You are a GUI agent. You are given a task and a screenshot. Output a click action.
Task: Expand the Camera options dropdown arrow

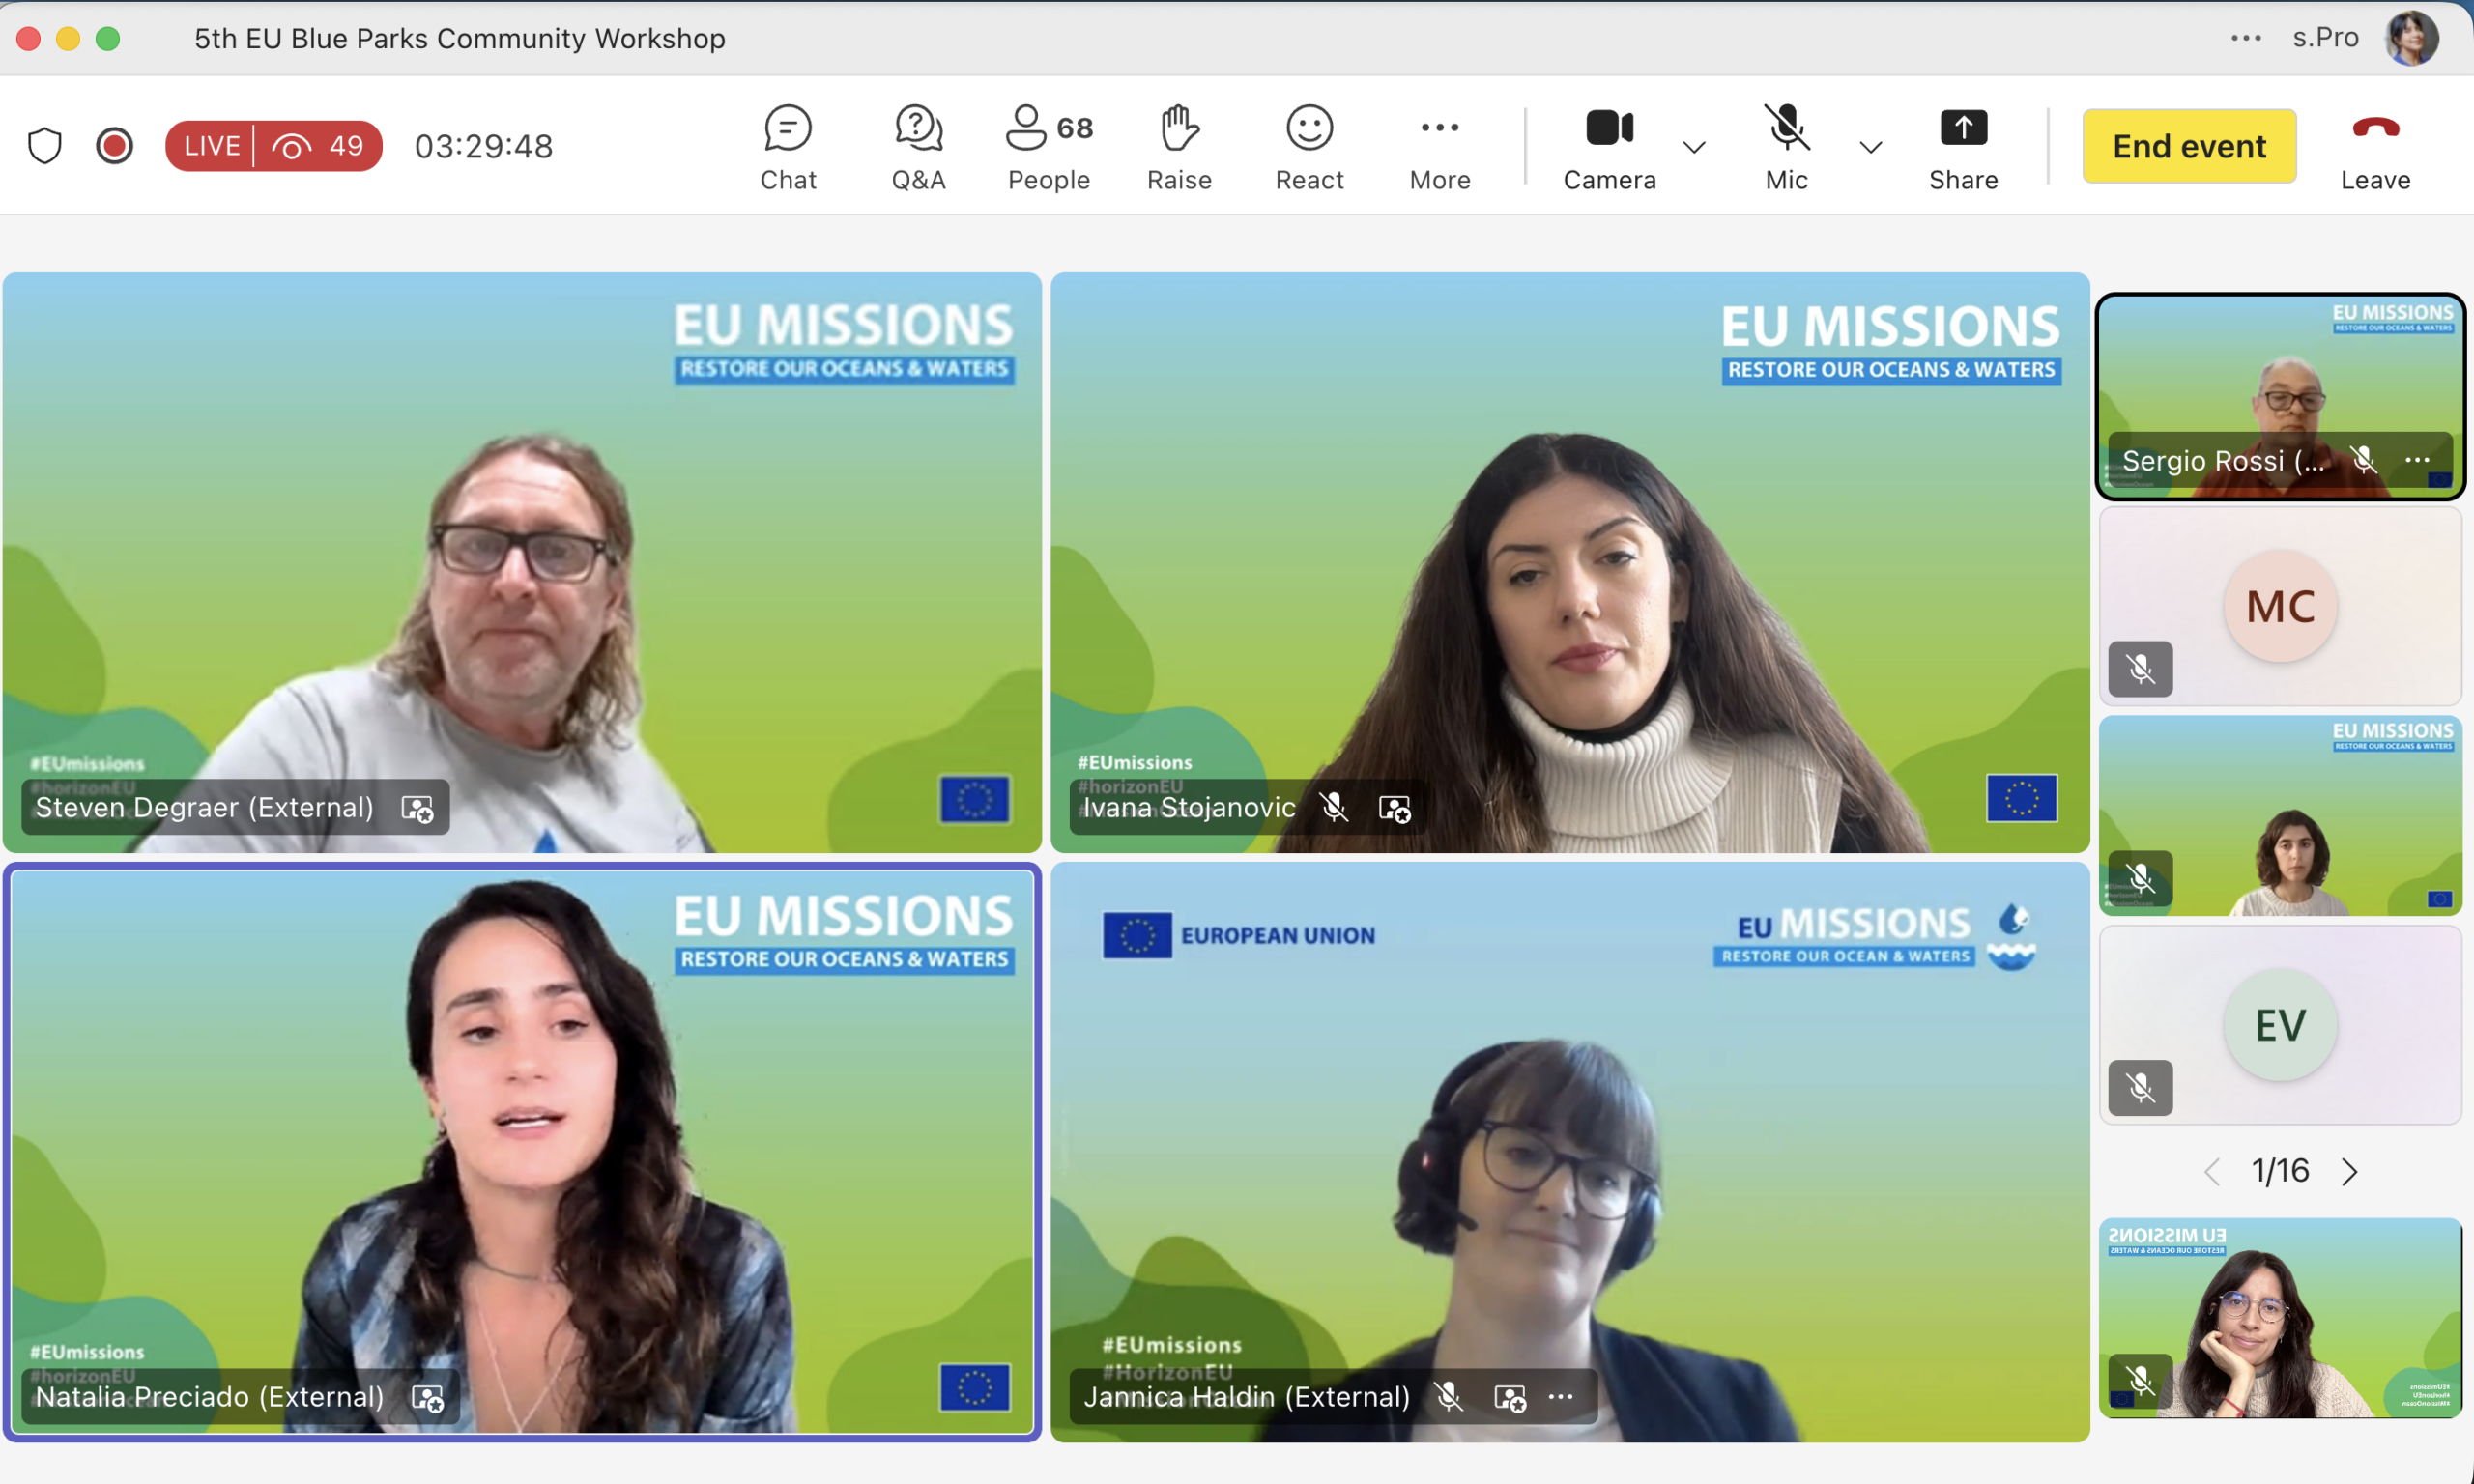pos(1694,148)
